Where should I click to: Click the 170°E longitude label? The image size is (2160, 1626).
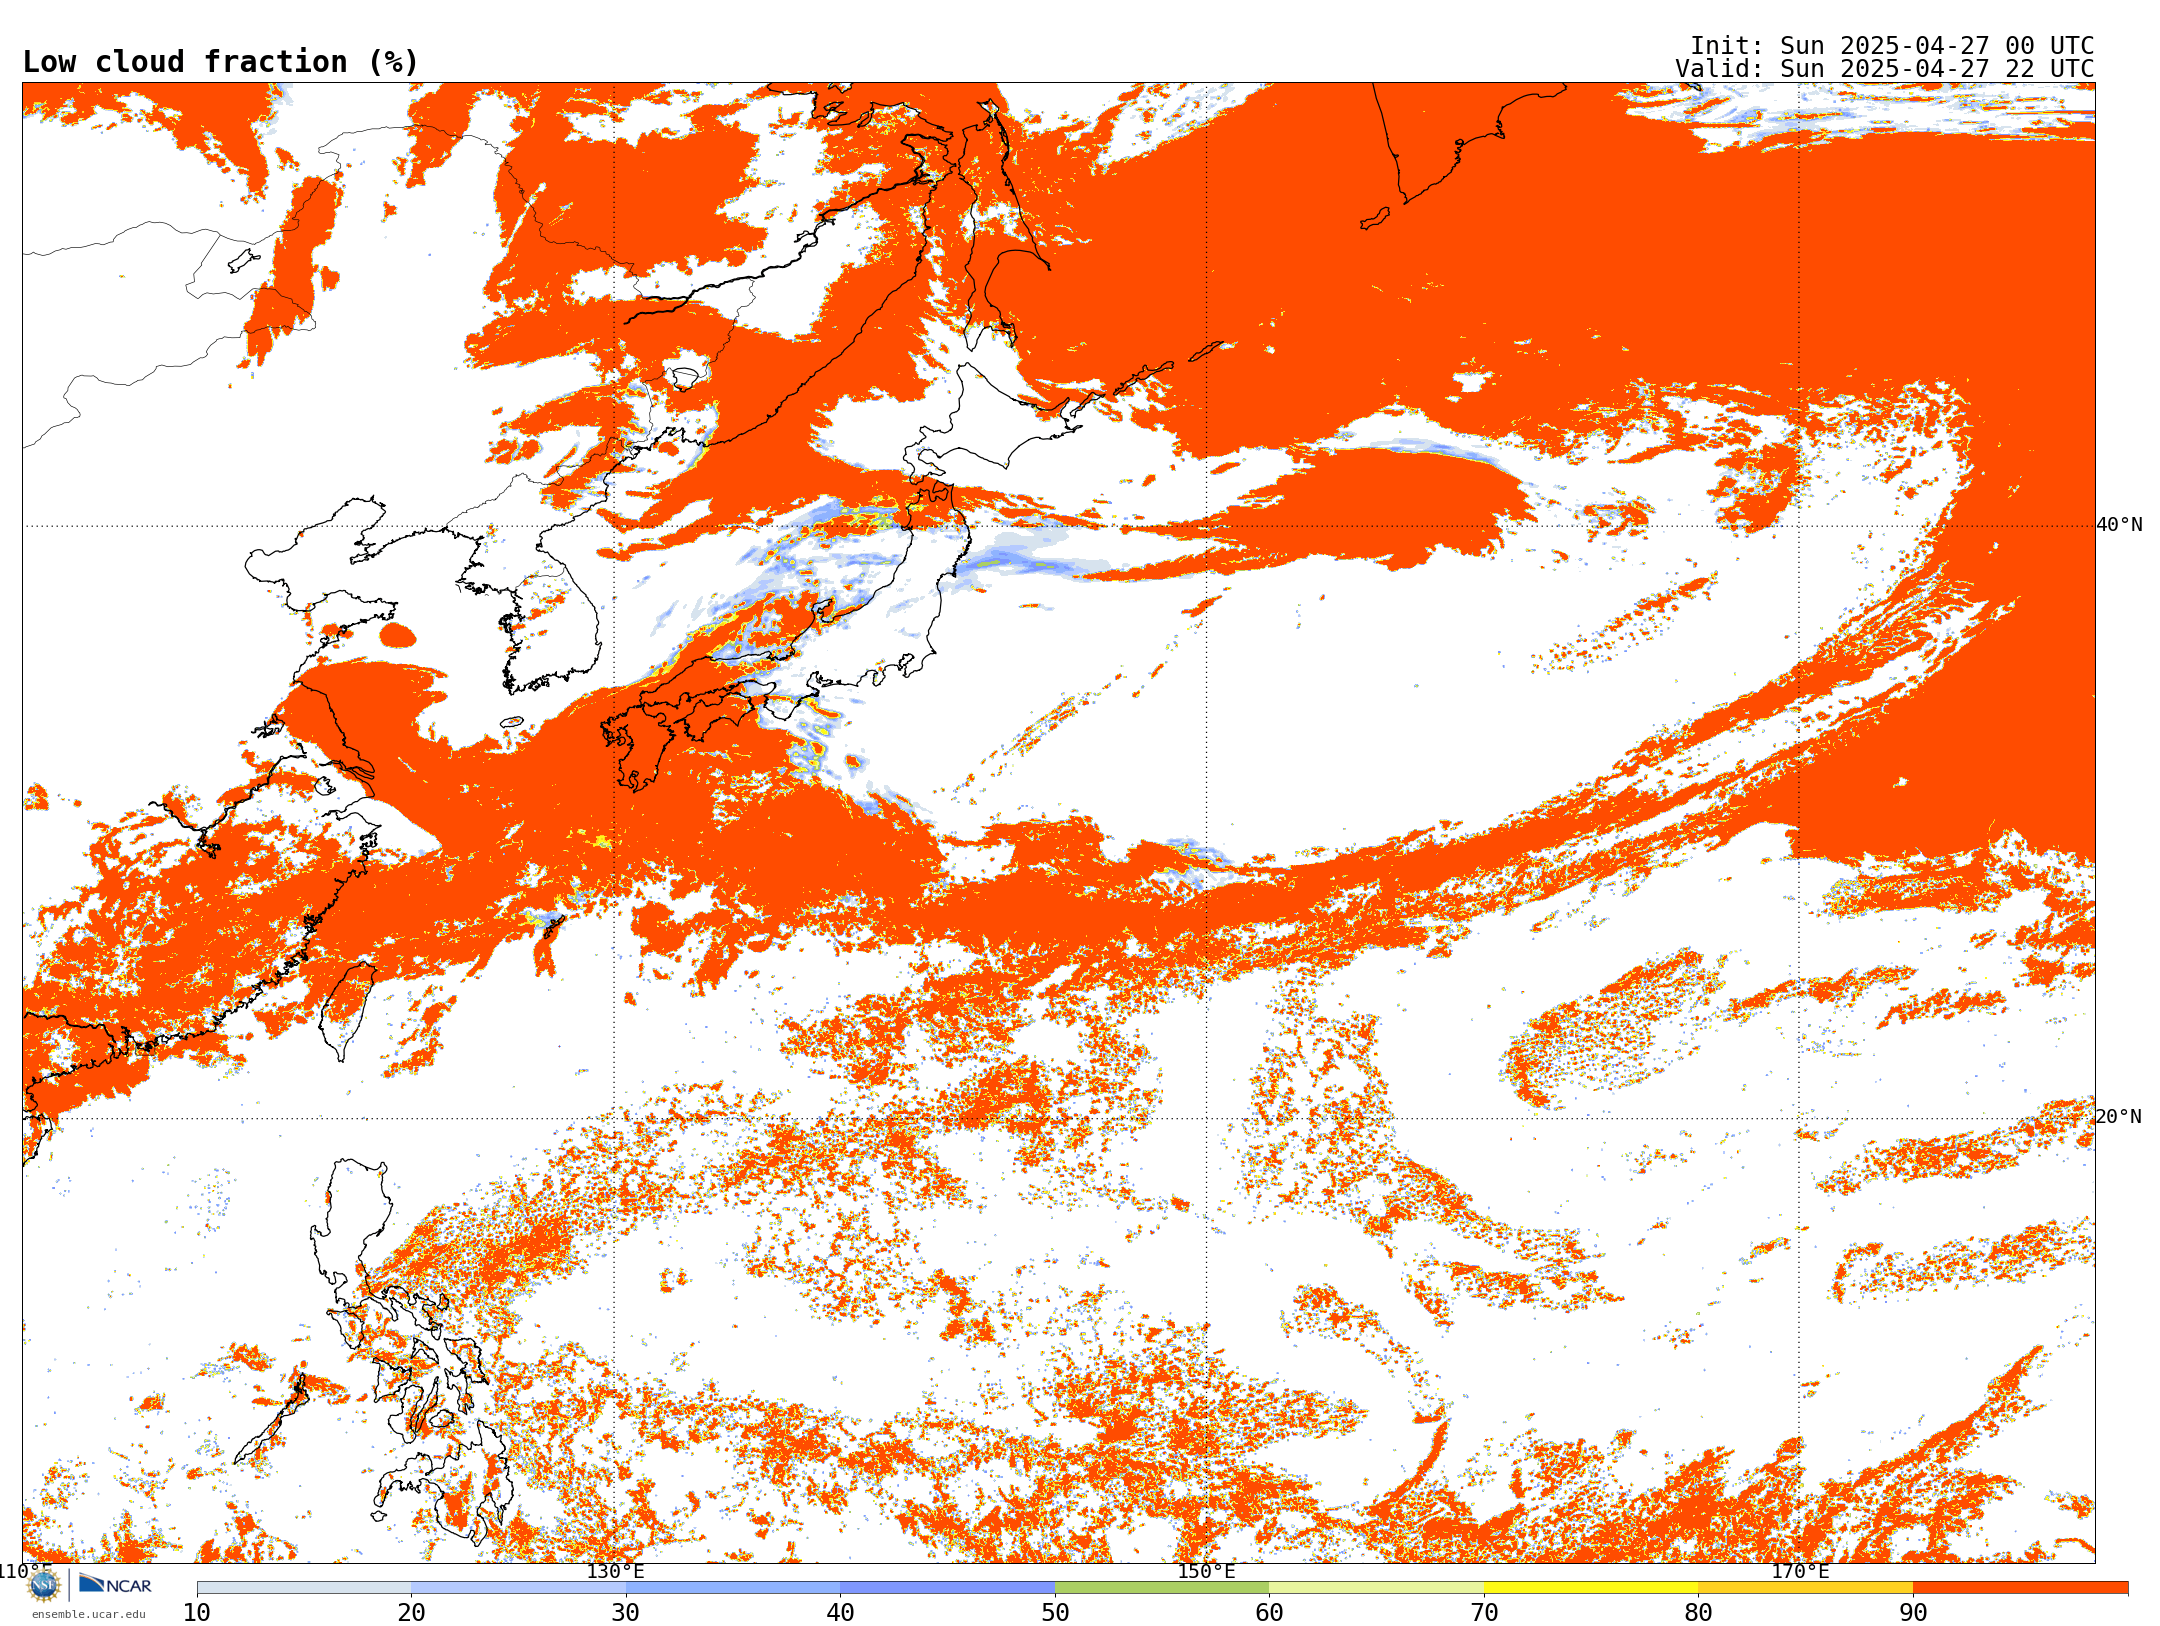click(x=1800, y=1571)
